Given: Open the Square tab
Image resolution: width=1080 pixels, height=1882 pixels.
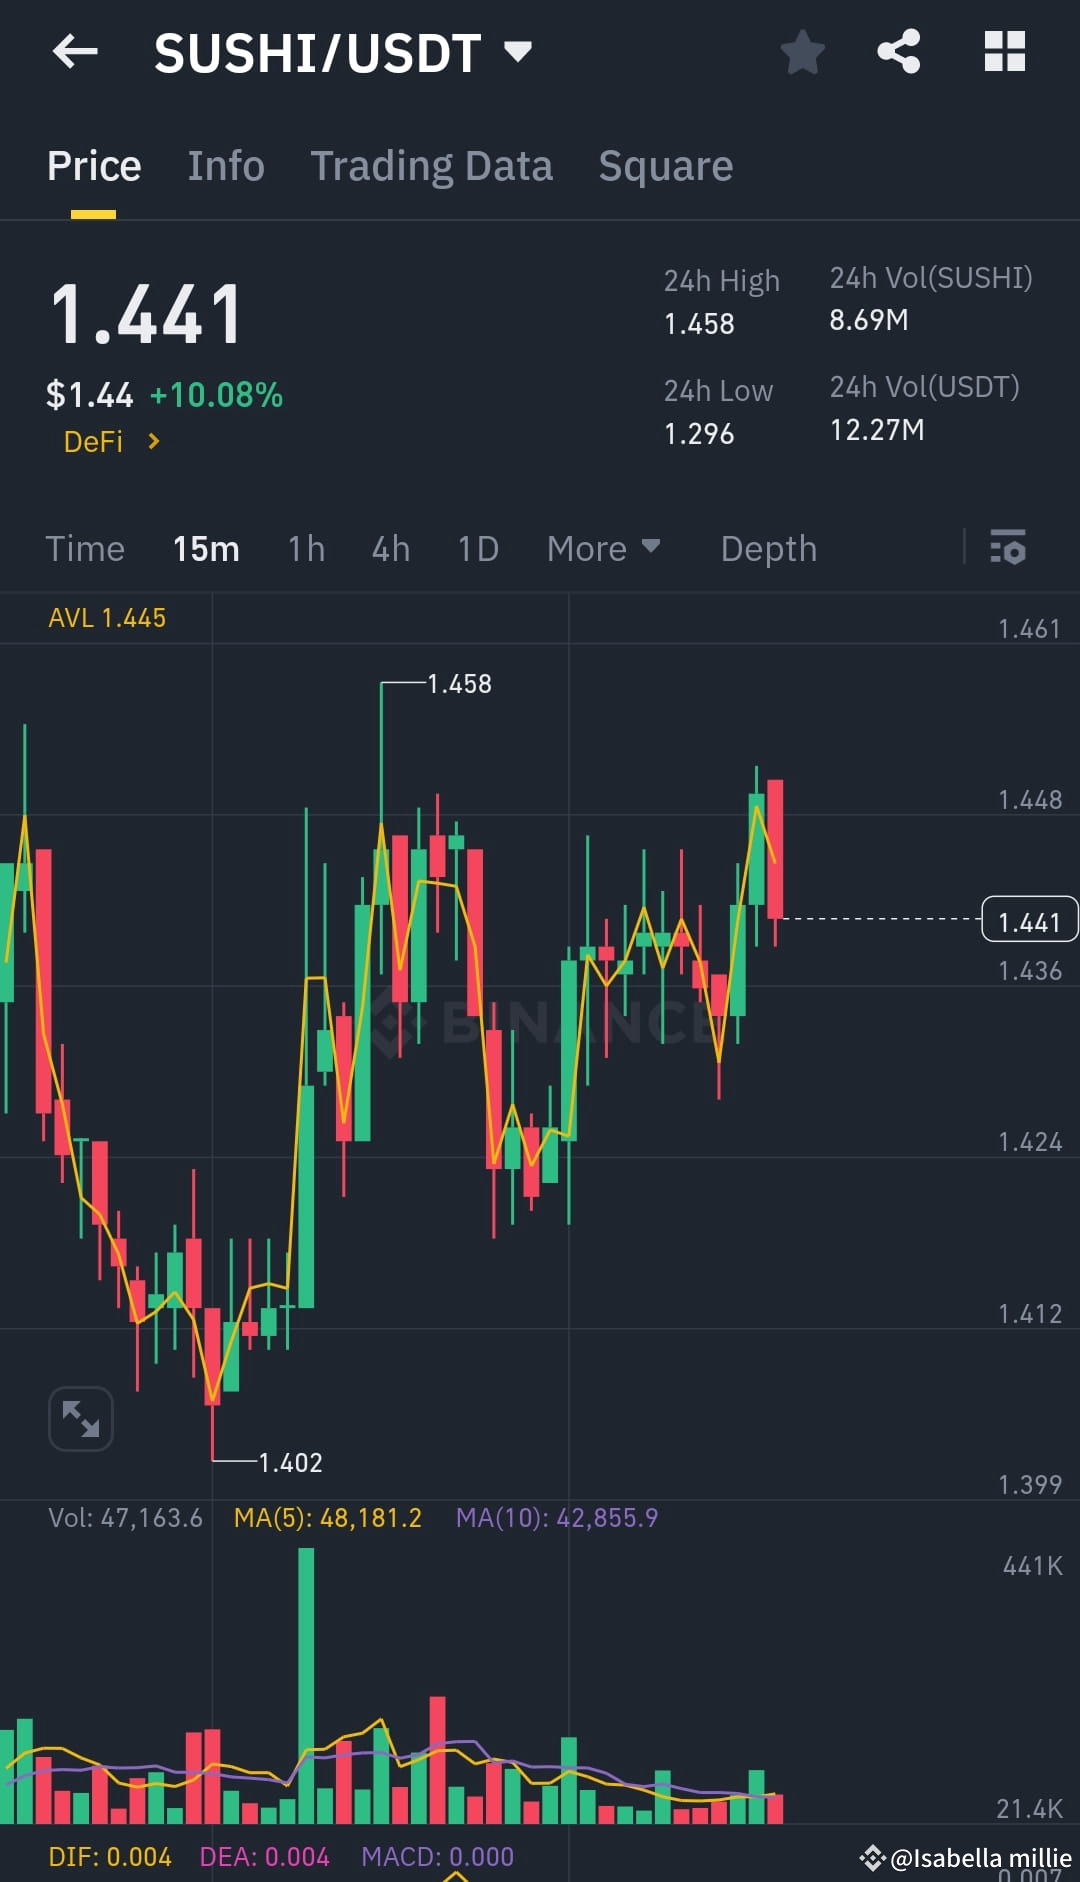Looking at the screenshot, I should (x=665, y=165).
